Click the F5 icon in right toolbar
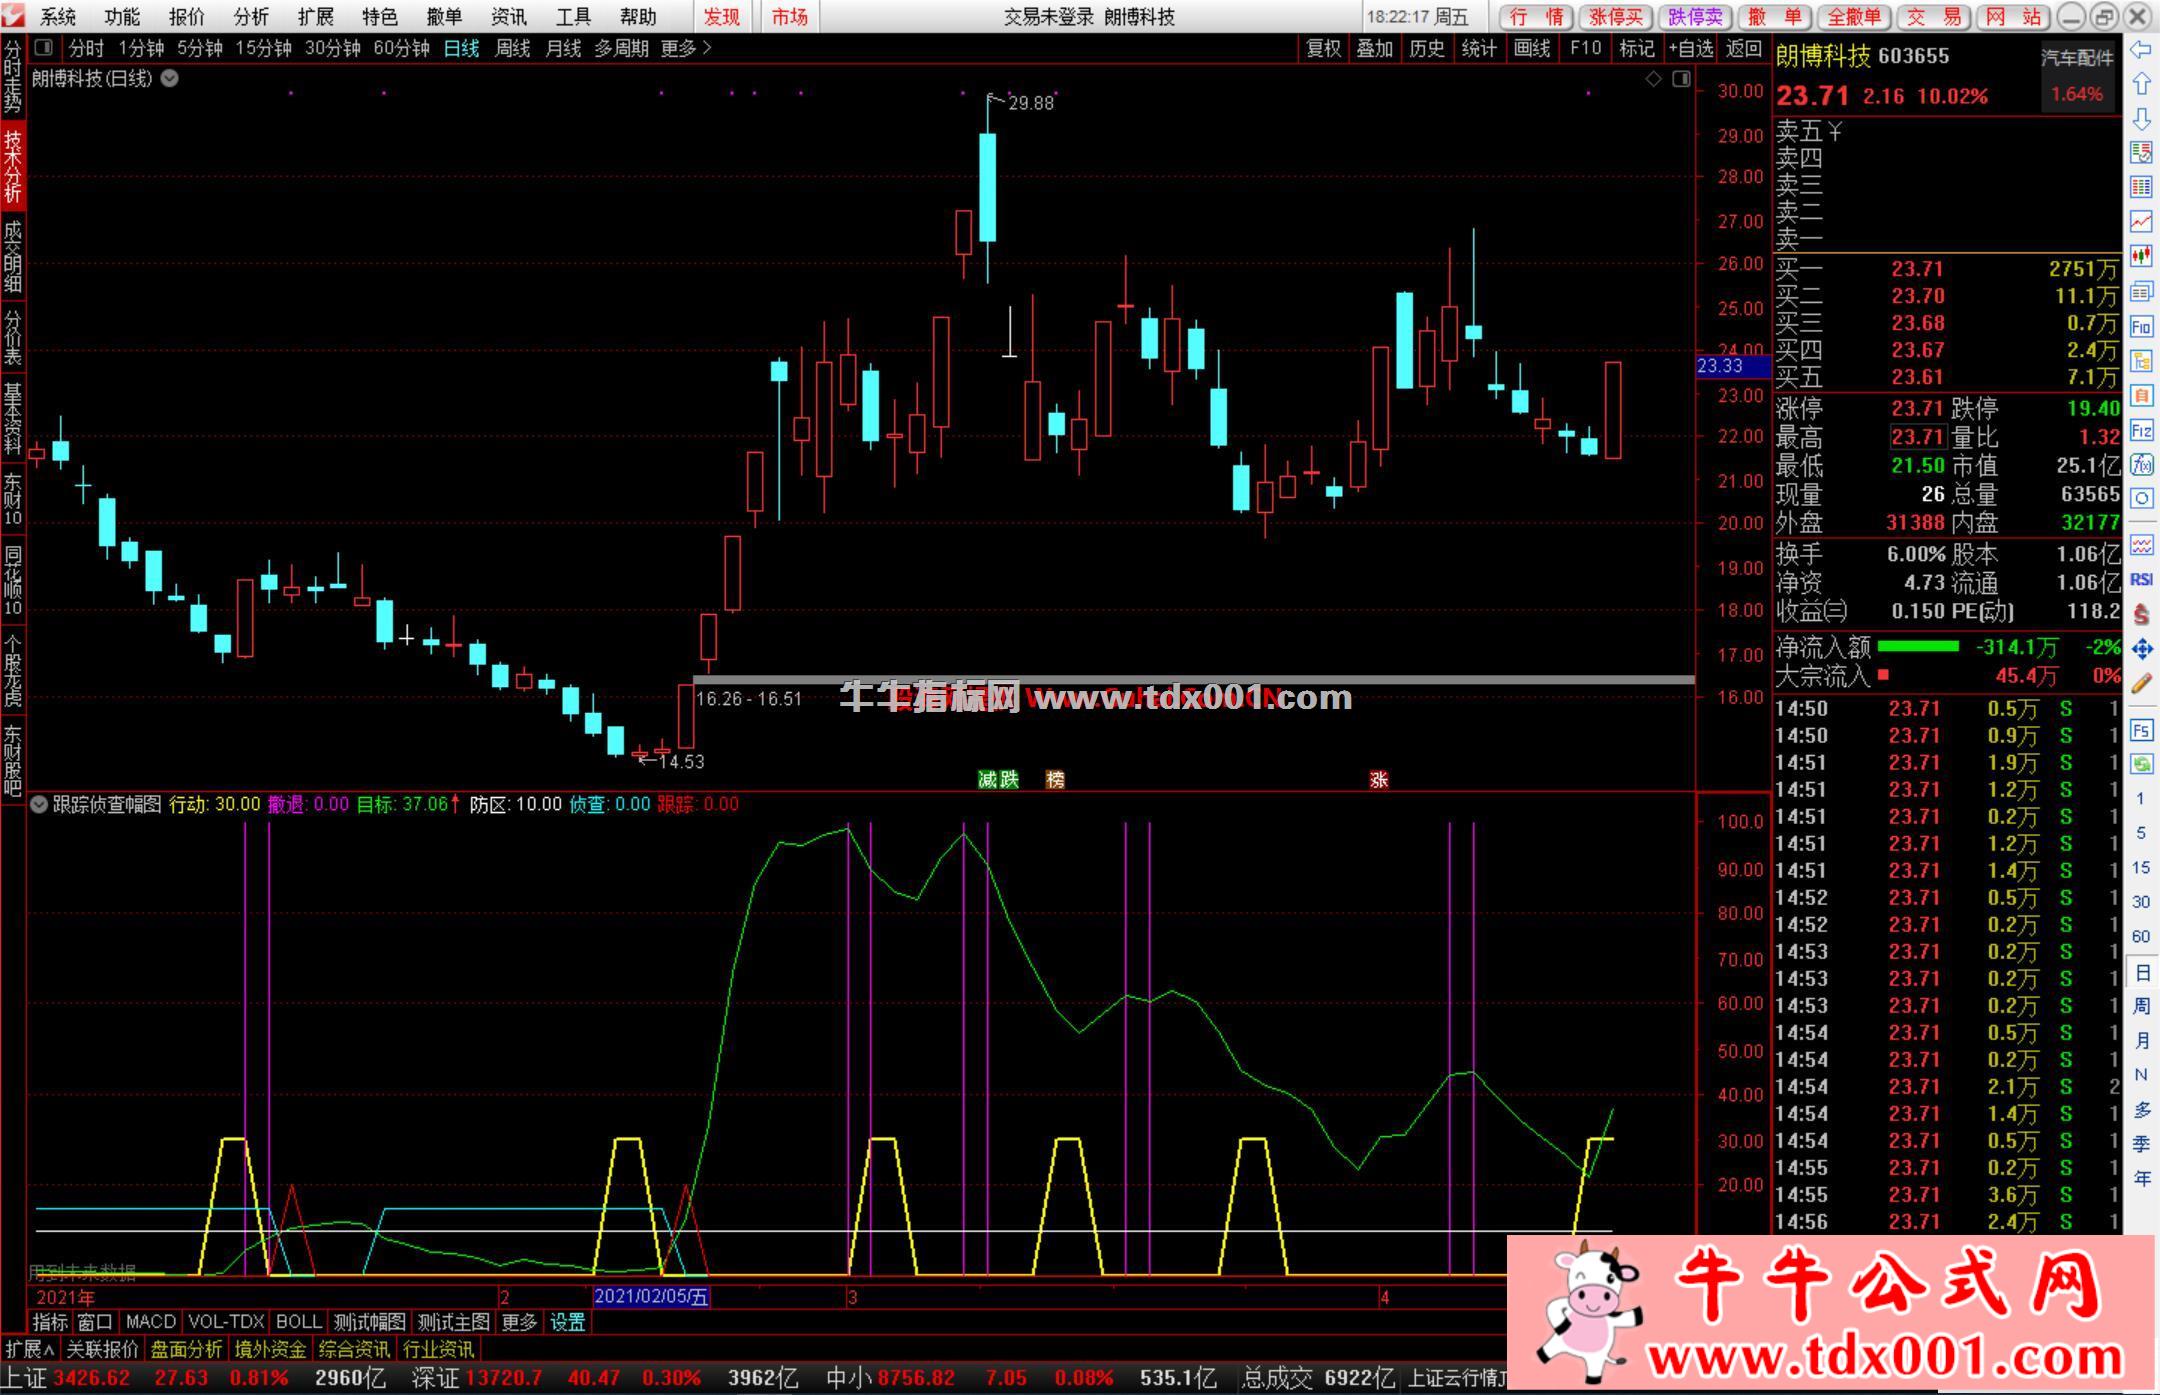Viewport: 2160px width, 1395px height. click(2141, 730)
